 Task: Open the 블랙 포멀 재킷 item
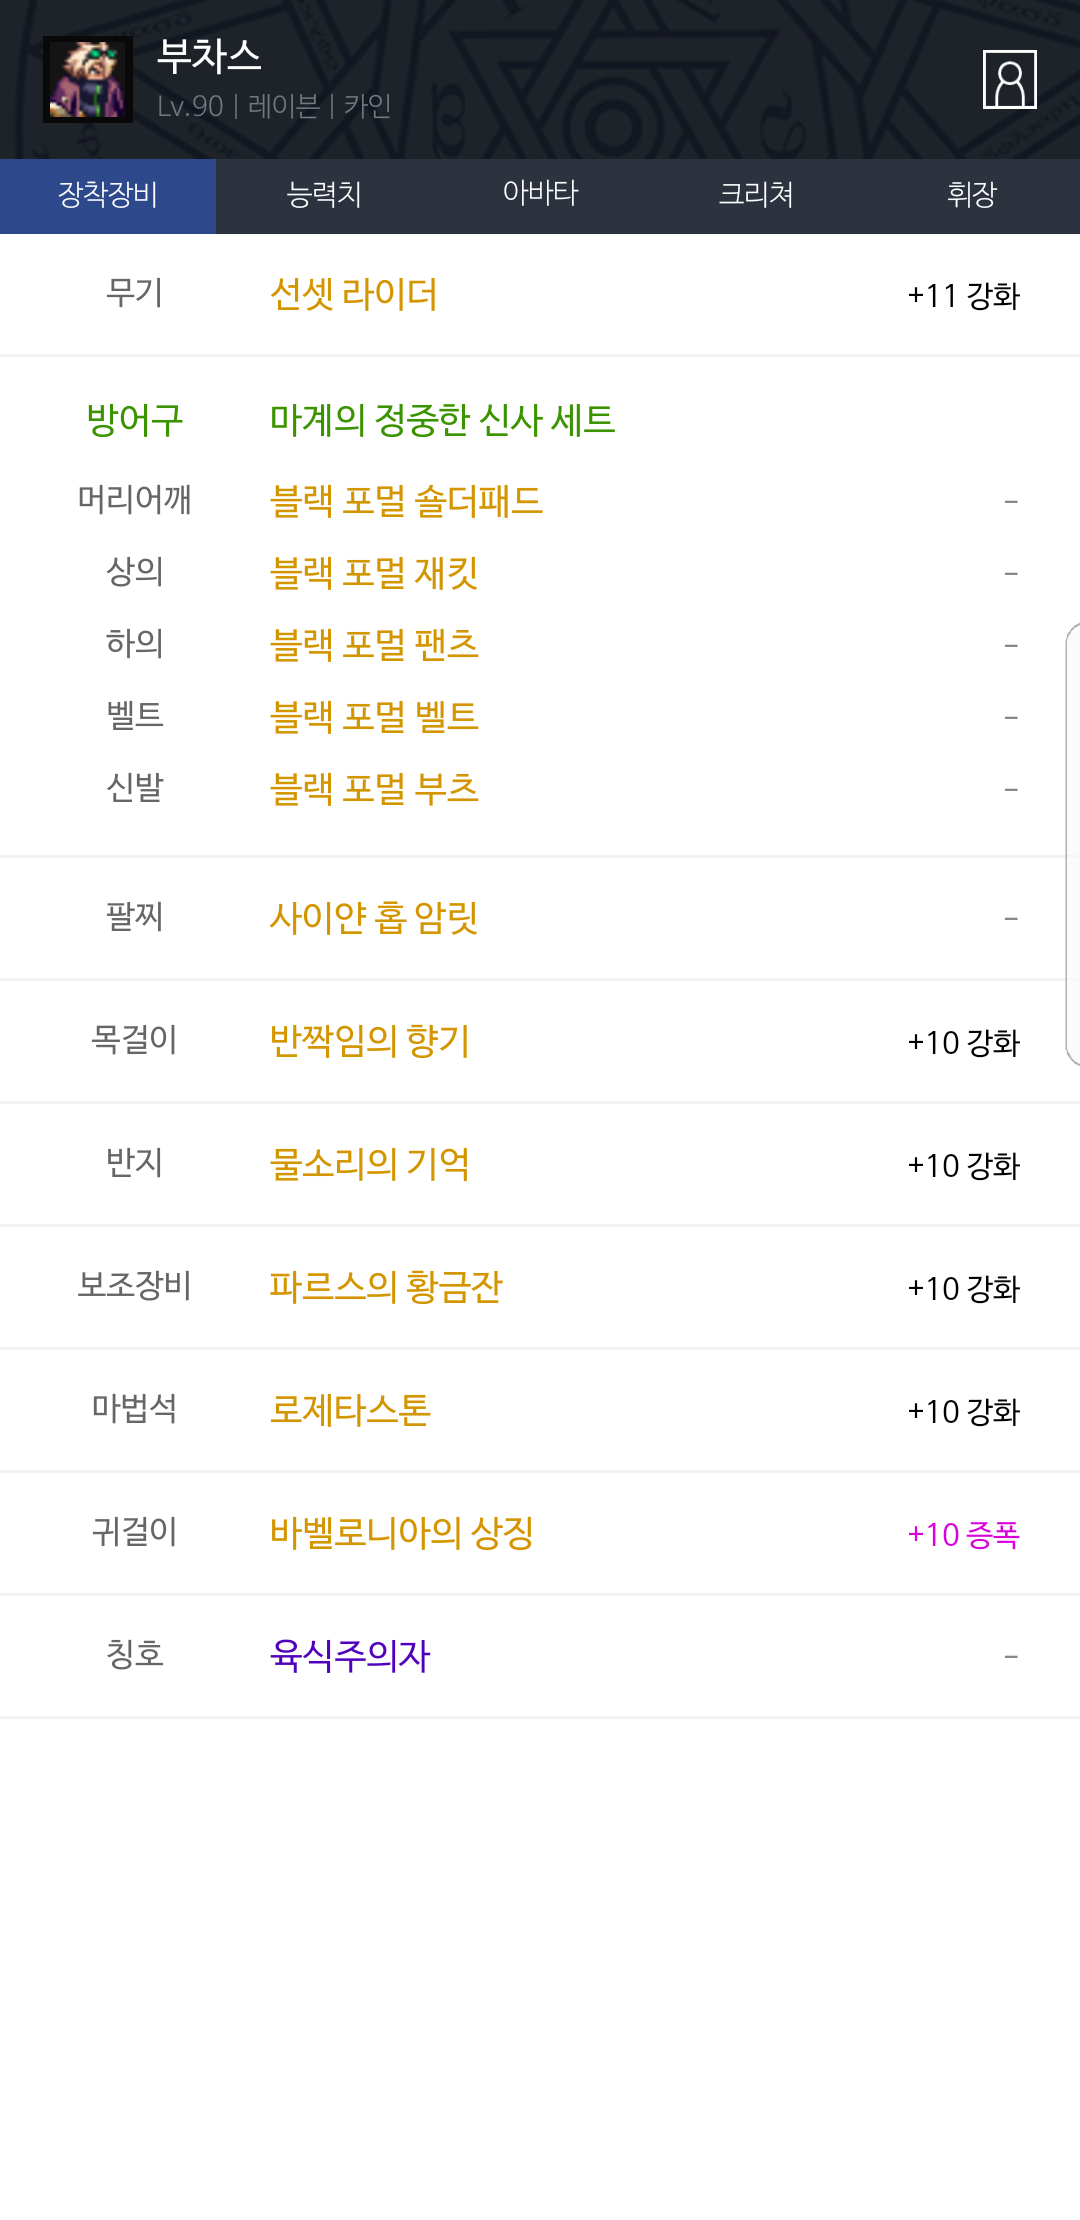tap(374, 573)
